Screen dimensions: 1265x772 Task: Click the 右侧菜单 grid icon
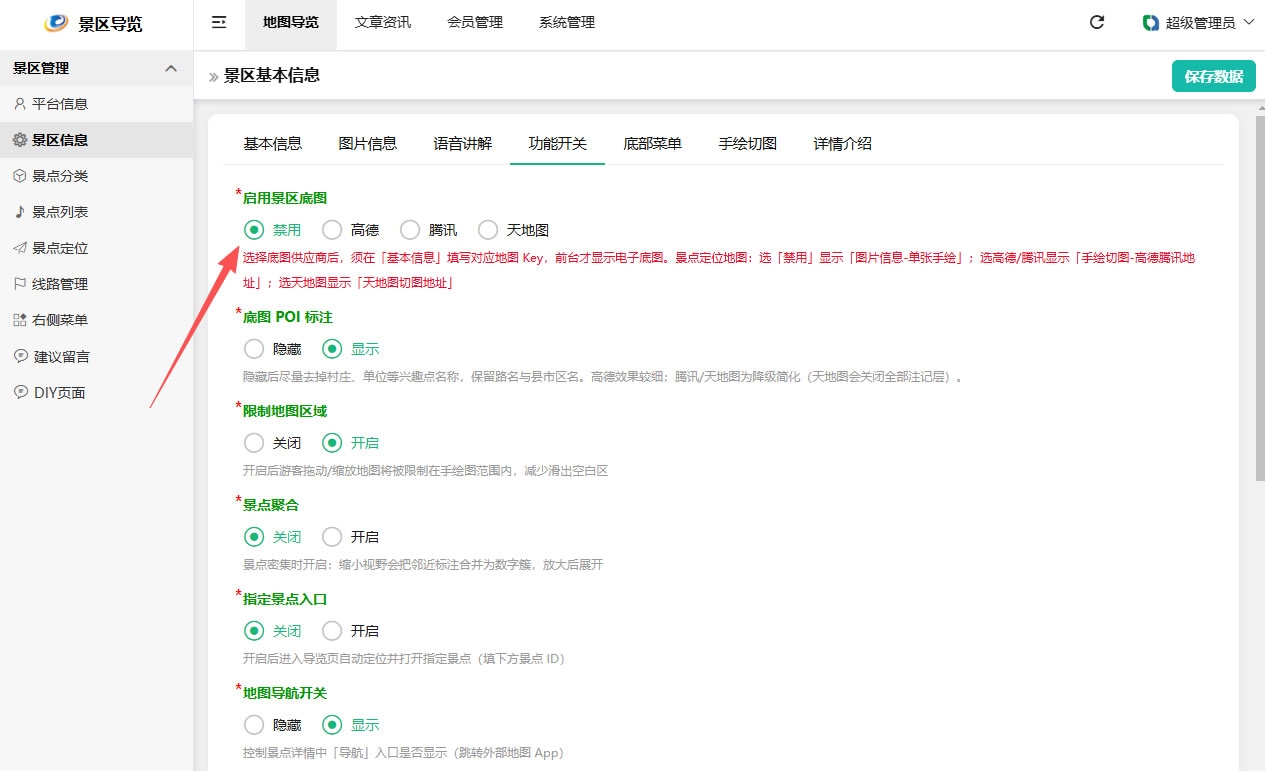[20, 320]
